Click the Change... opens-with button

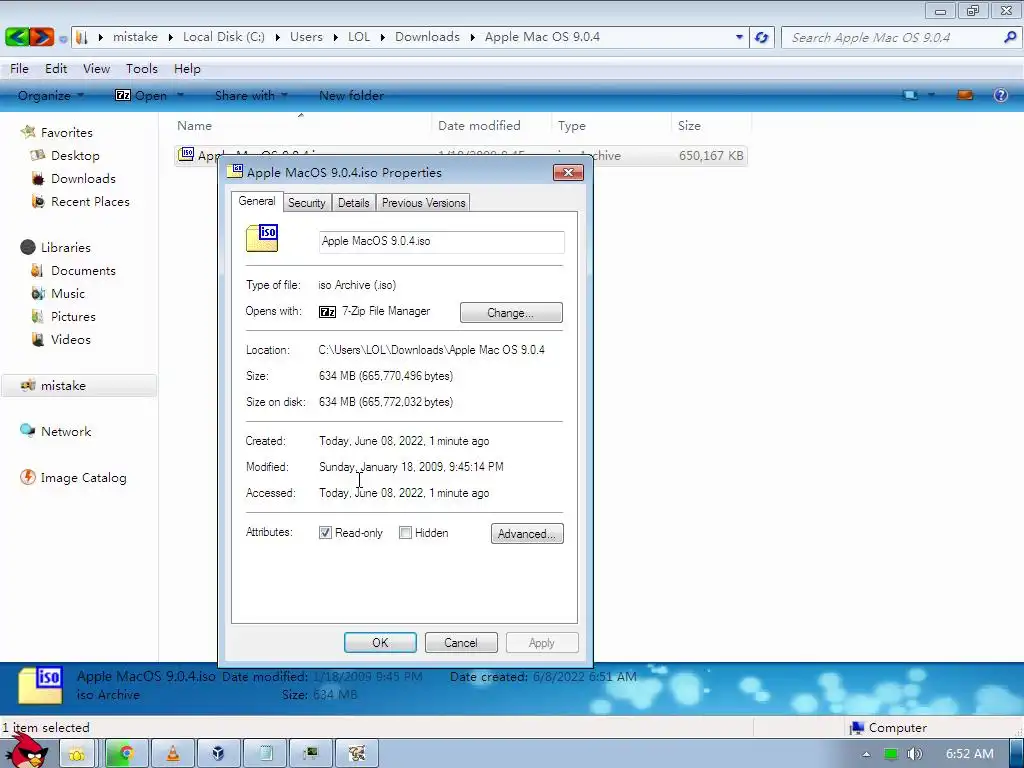point(511,313)
